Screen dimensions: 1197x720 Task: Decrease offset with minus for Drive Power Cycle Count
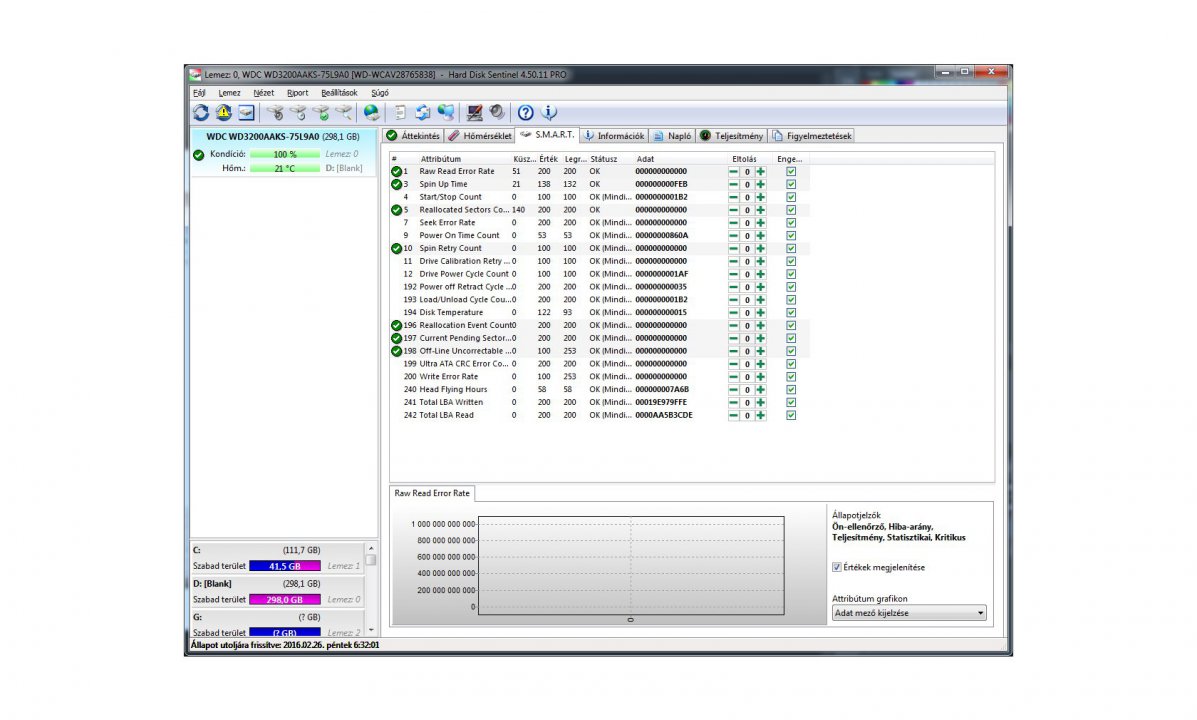point(733,274)
